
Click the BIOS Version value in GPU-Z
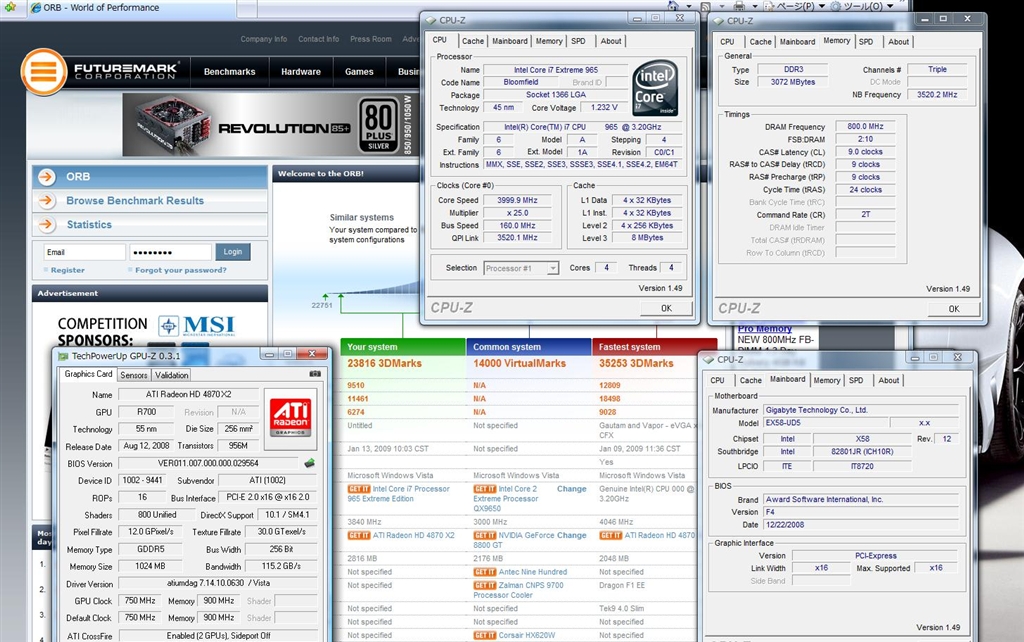[x=208, y=464]
